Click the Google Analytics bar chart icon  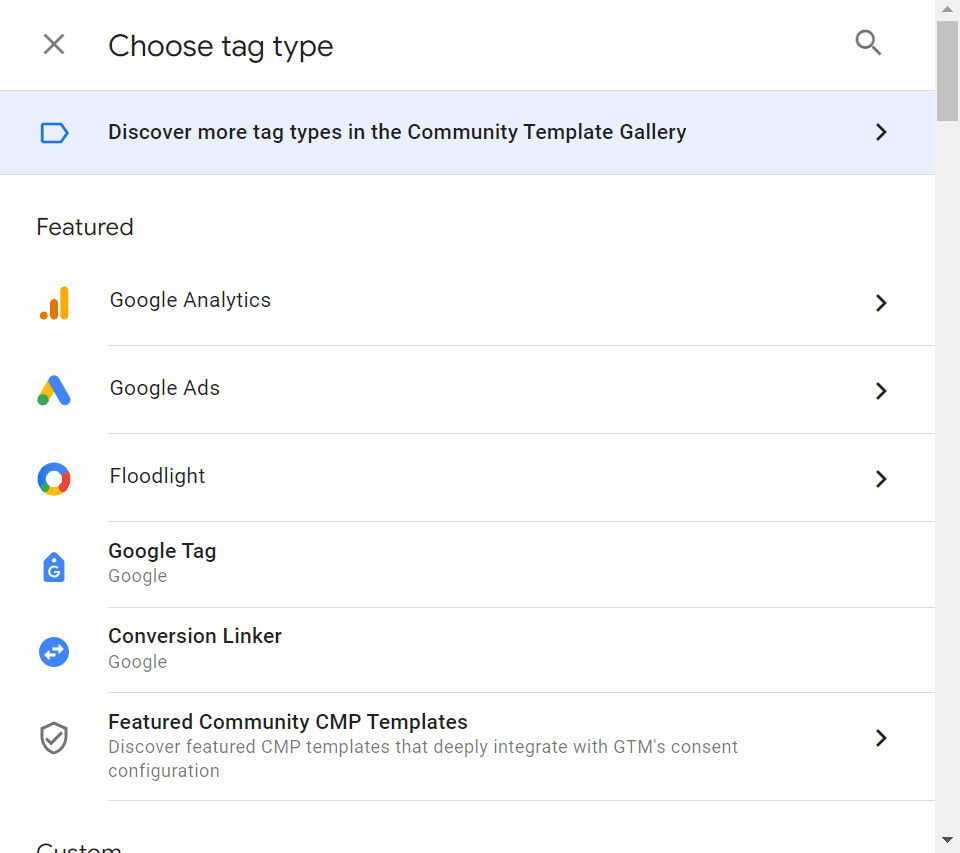pyautogui.click(x=54, y=303)
